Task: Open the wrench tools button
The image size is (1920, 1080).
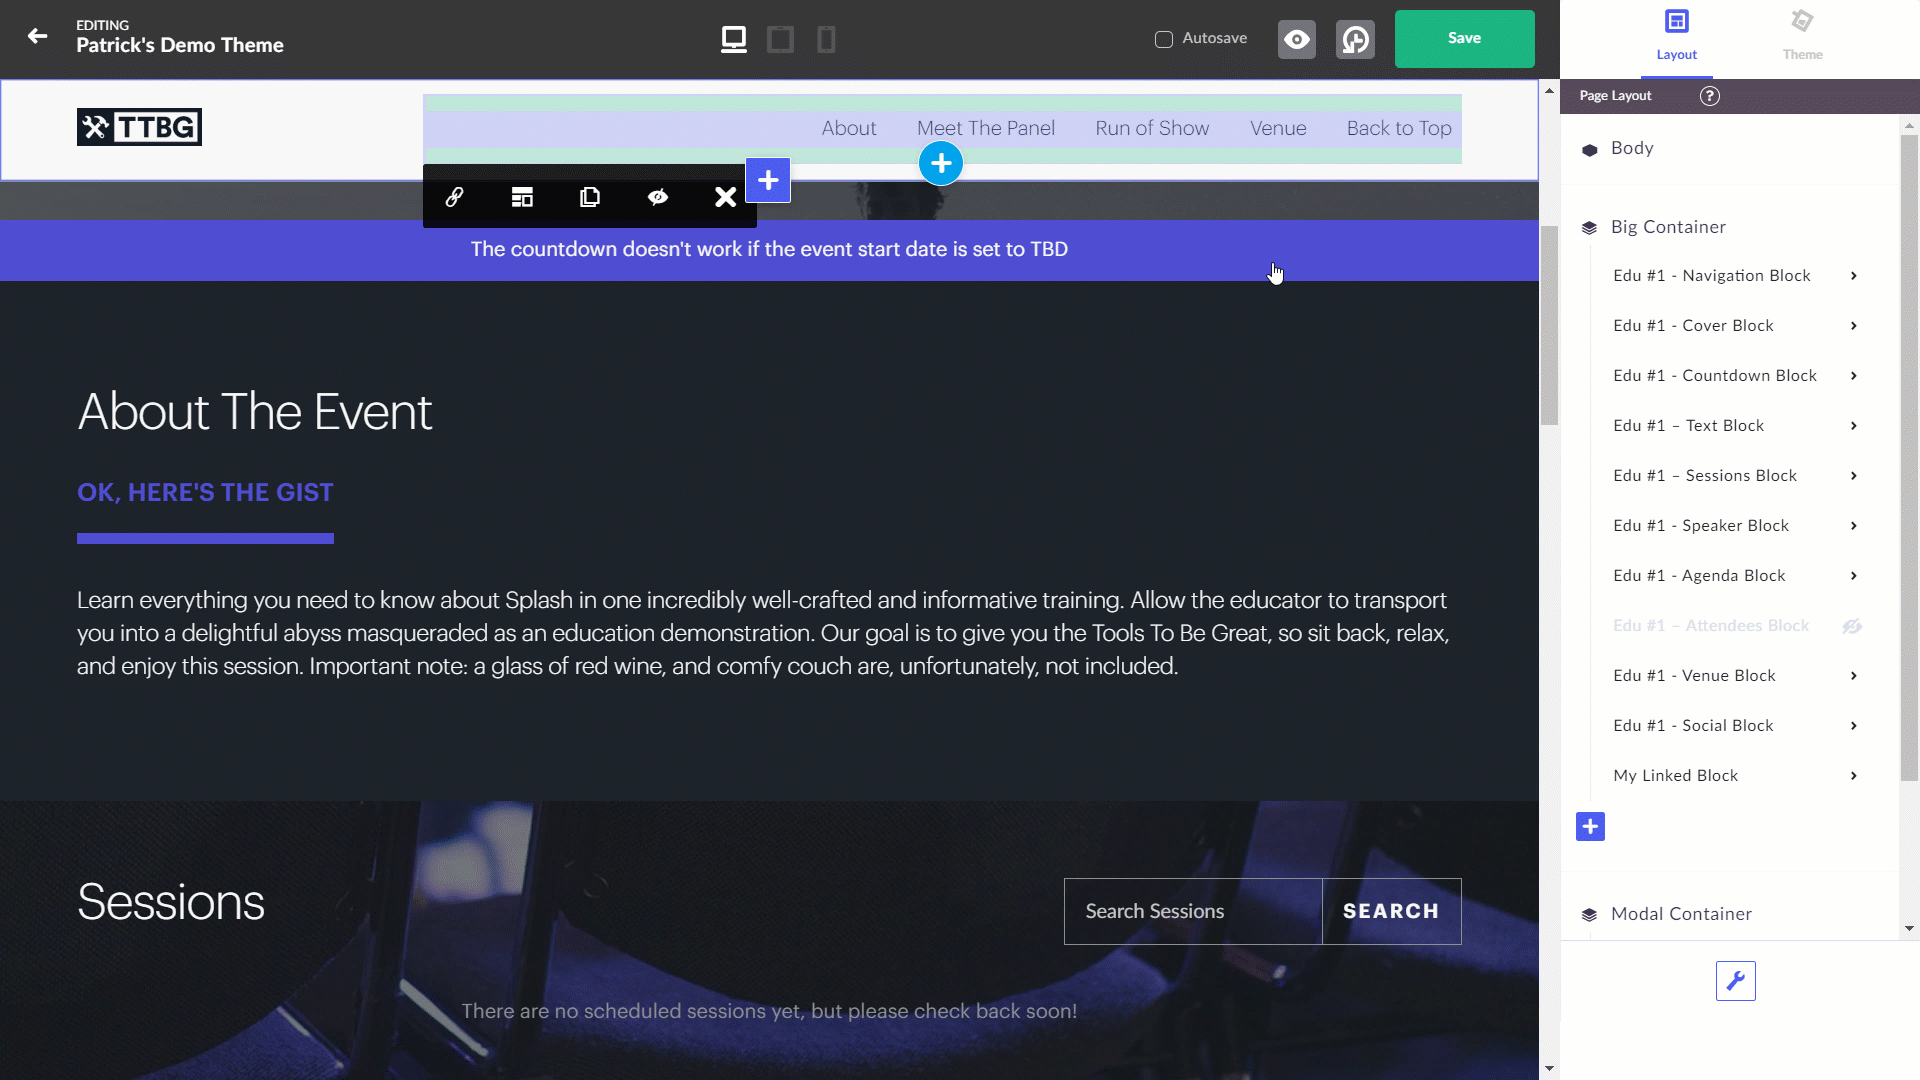Action: click(1736, 981)
